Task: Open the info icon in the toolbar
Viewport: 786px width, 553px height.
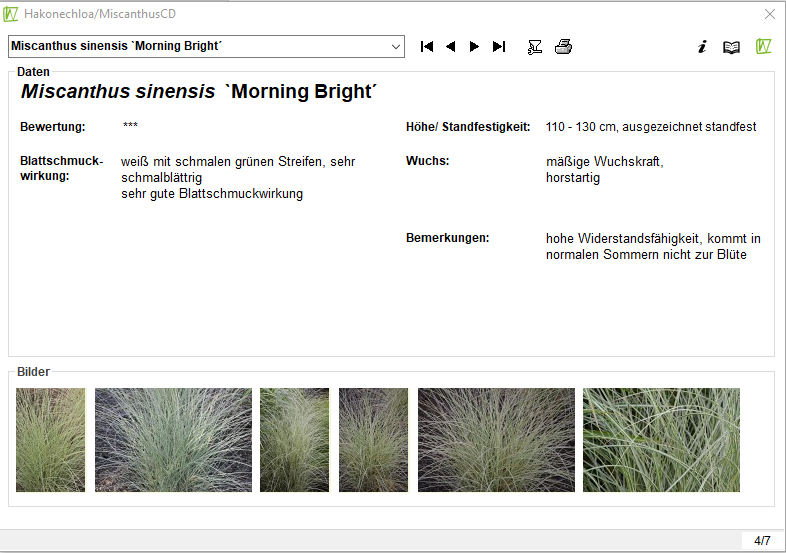Action: tap(702, 47)
